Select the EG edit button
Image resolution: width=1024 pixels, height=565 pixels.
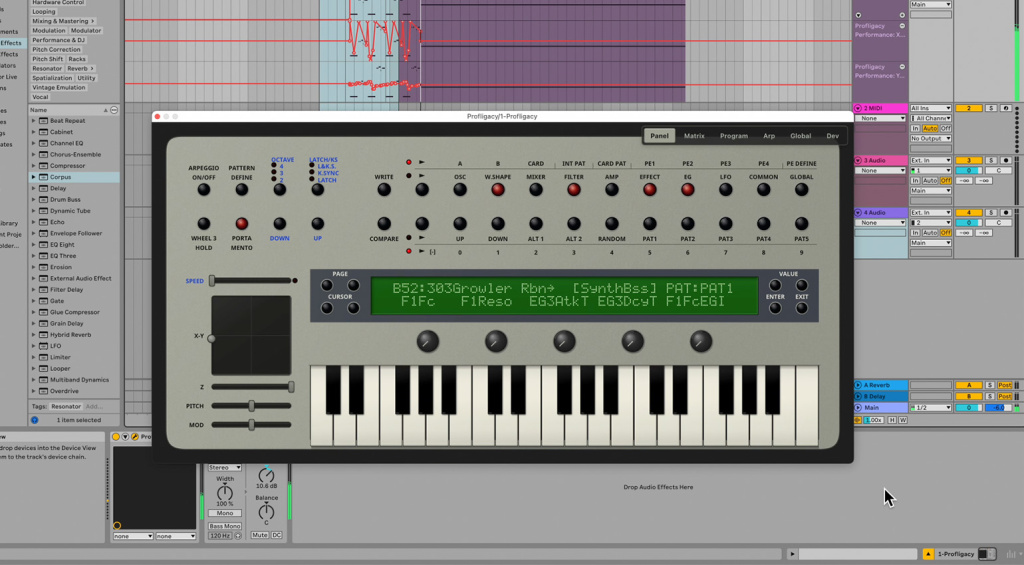pyautogui.click(x=687, y=190)
